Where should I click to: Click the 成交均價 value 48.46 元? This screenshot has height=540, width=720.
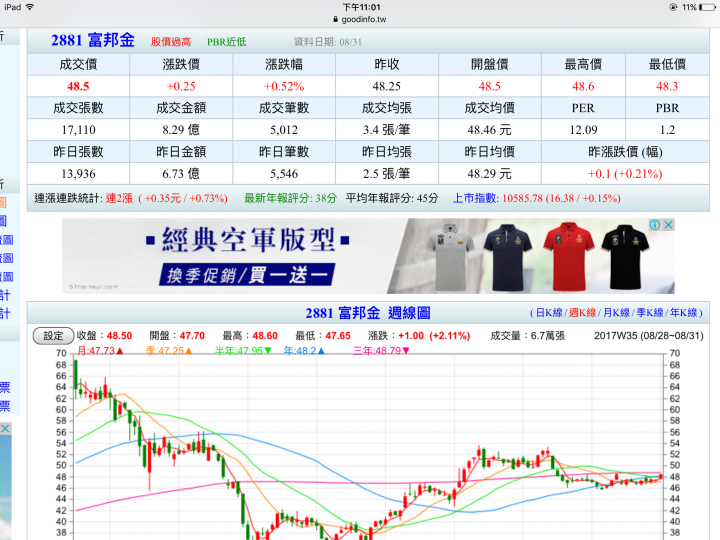click(489, 130)
